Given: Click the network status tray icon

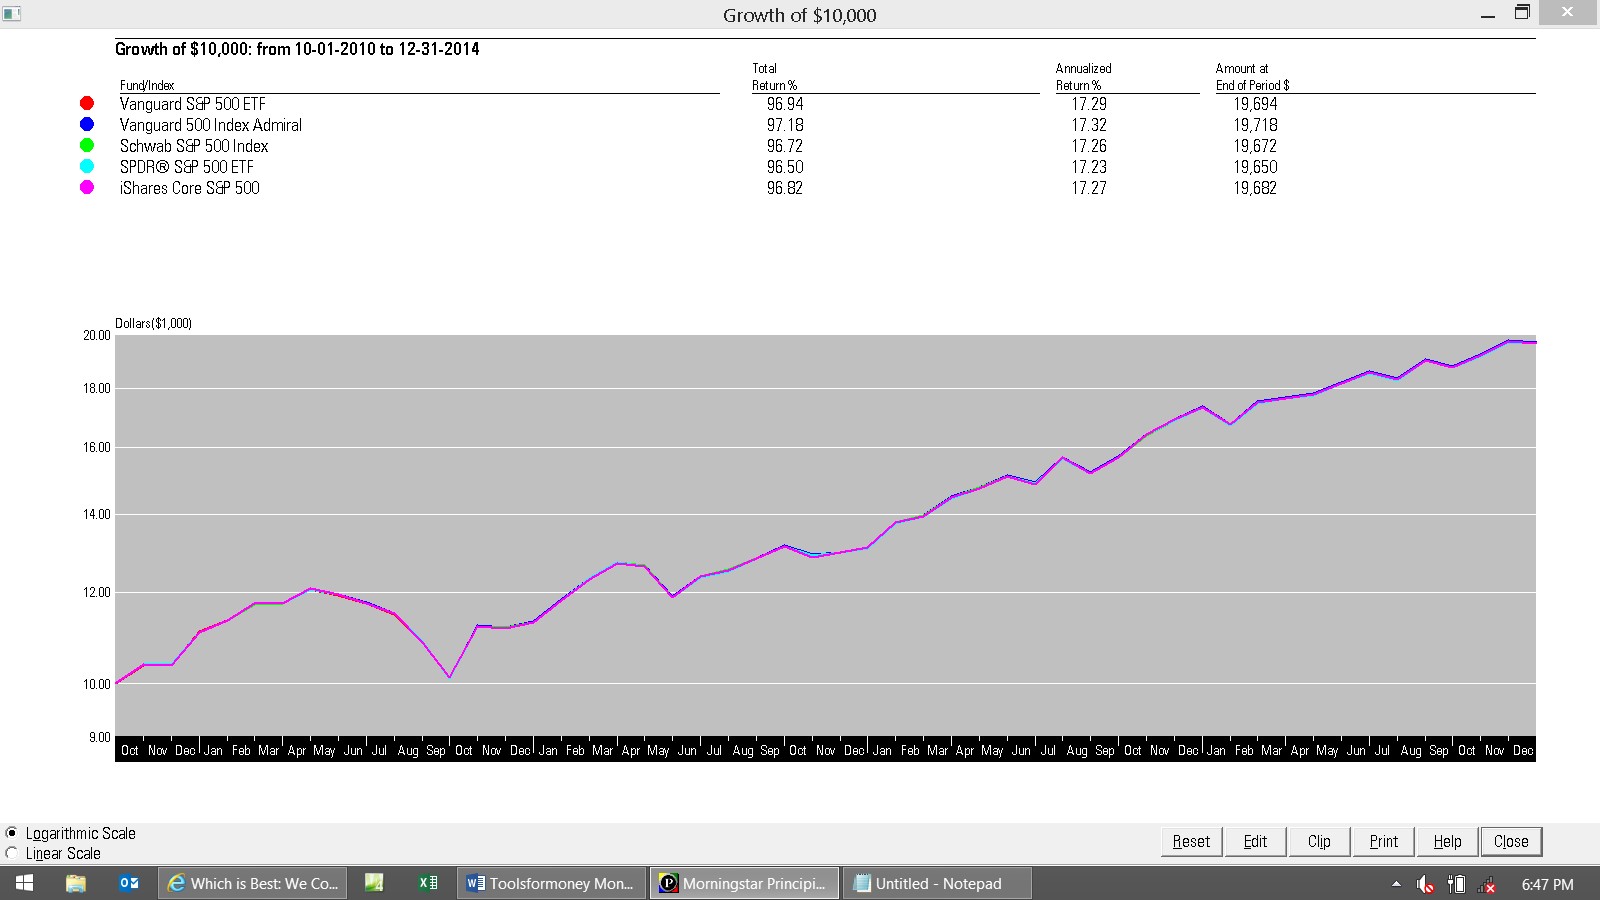Looking at the screenshot, I should [1487, 884].
